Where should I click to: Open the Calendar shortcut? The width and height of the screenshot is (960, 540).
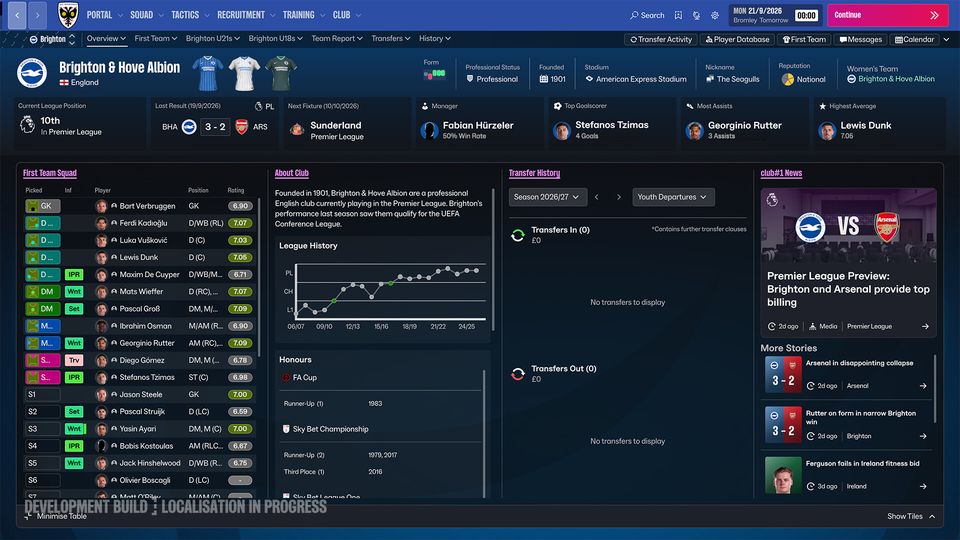pyautogui.click(x=915, y=40)
